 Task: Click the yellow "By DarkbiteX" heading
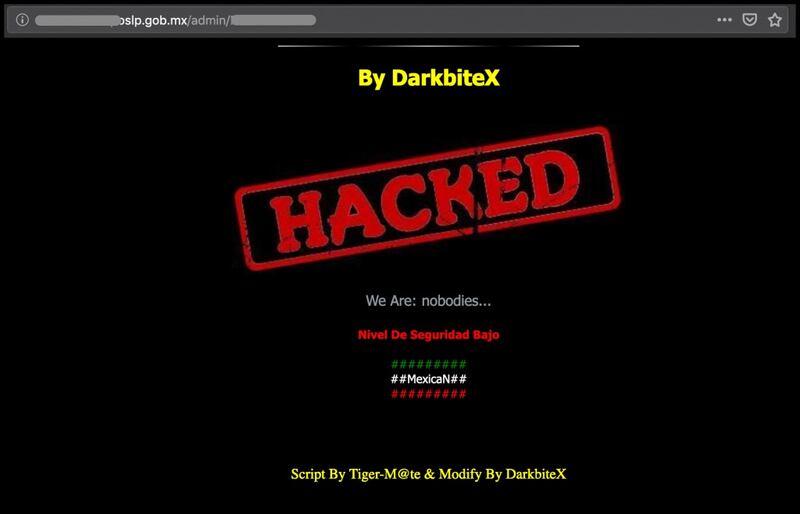pyautogui.click(x=429, y=78)
